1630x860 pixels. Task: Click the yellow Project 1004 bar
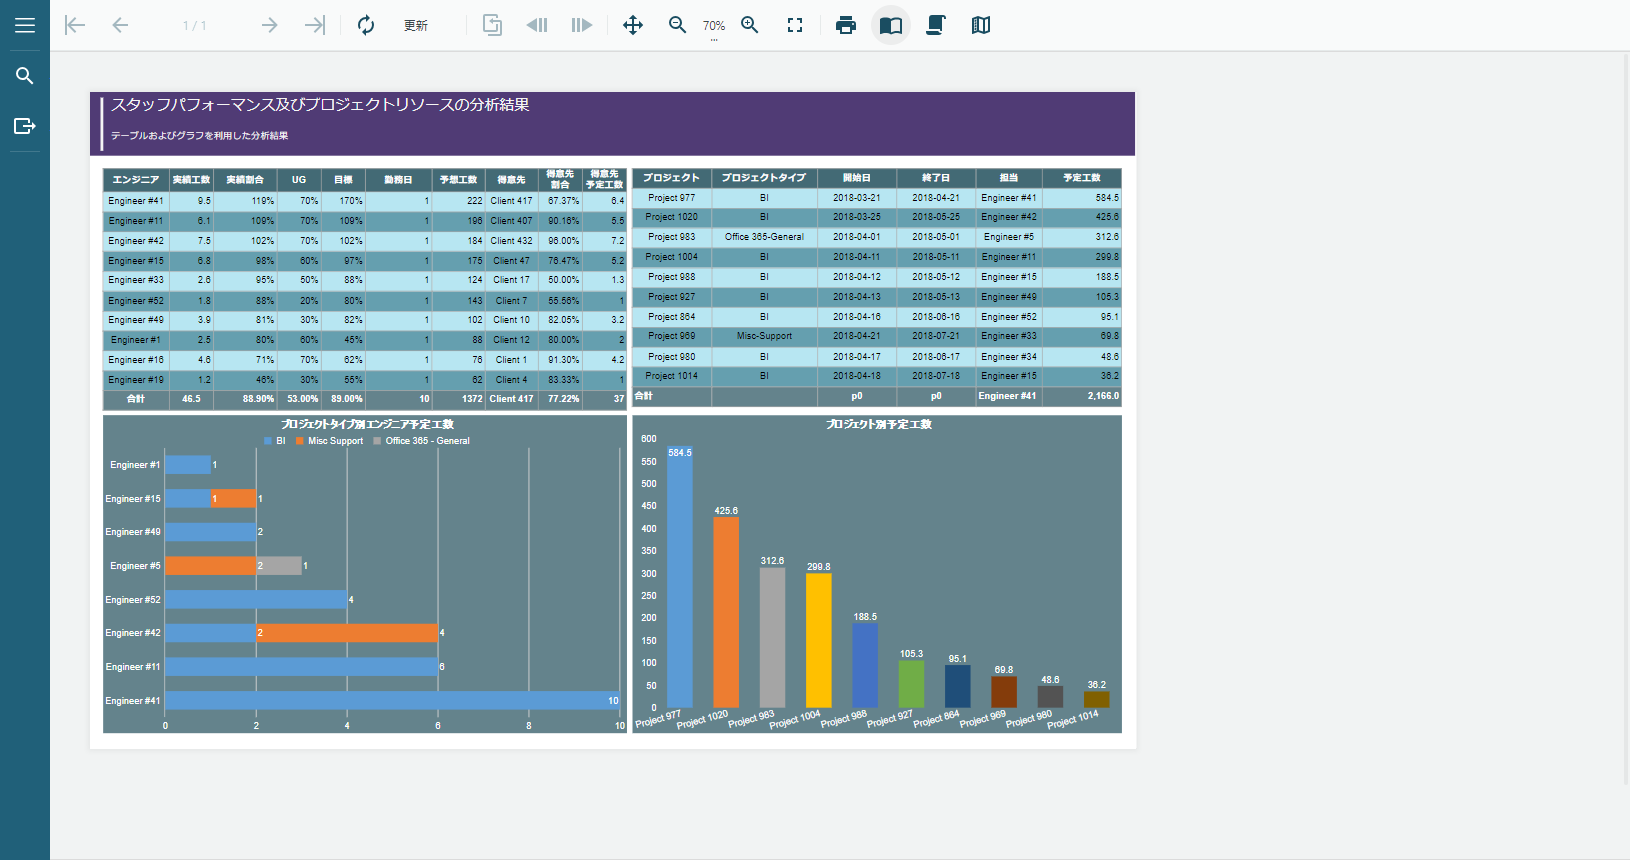click(819, 640)
